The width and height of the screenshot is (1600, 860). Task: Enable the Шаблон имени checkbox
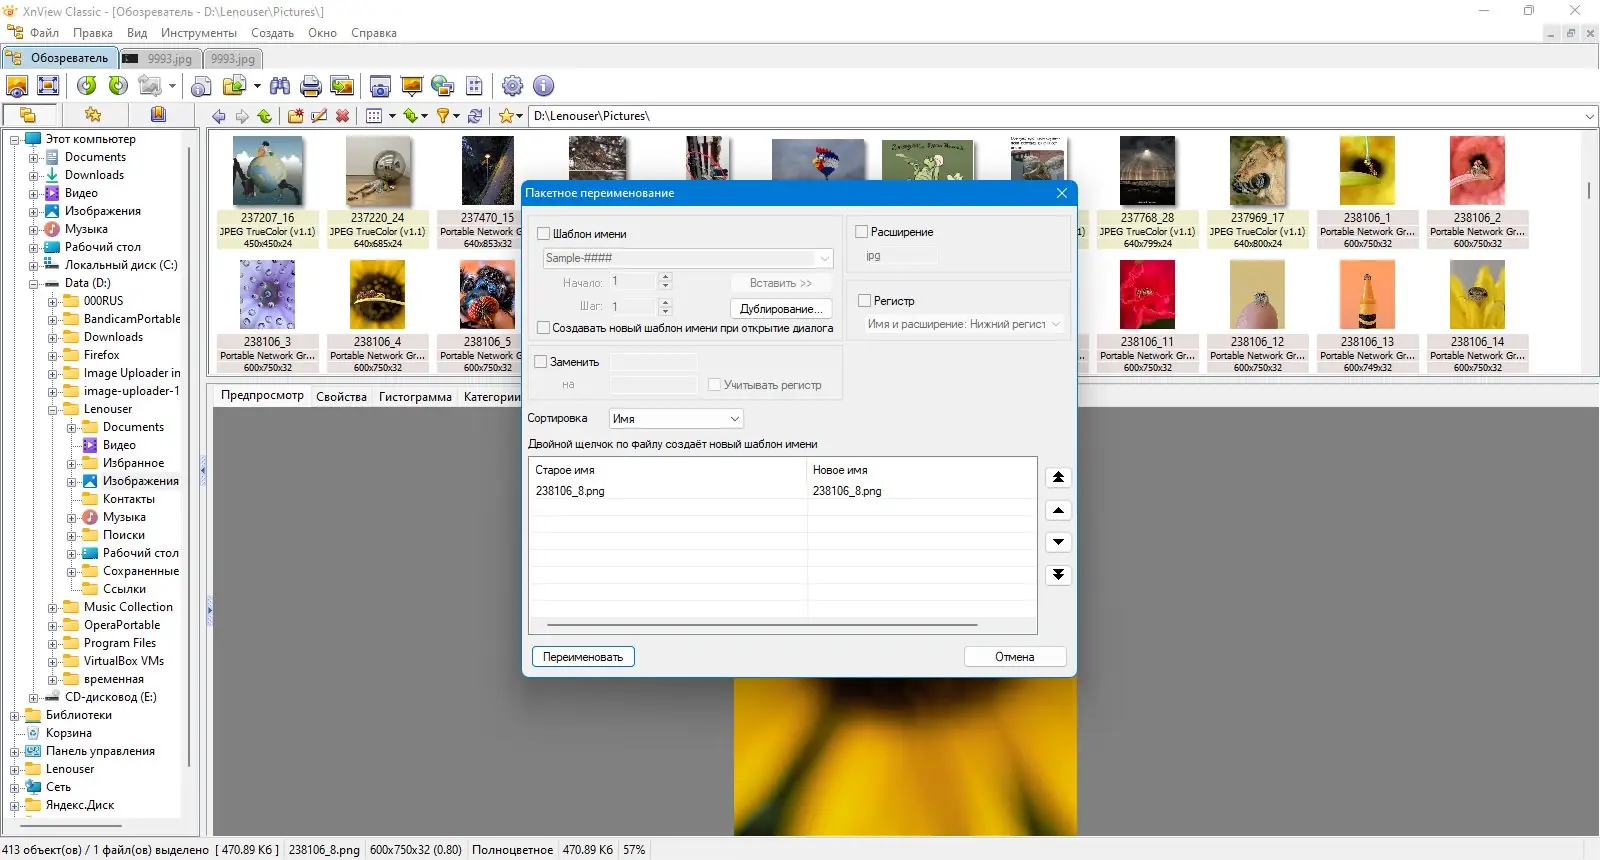pyautogui.click(x=544, y=234)
